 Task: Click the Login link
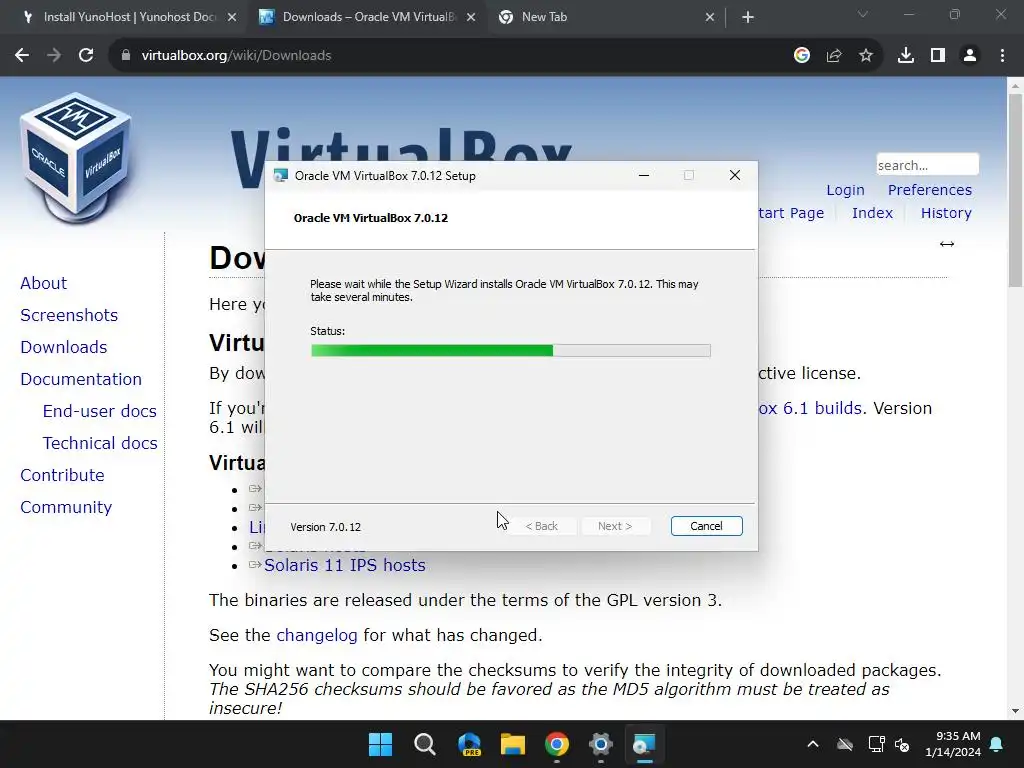[x=845, y=190]
